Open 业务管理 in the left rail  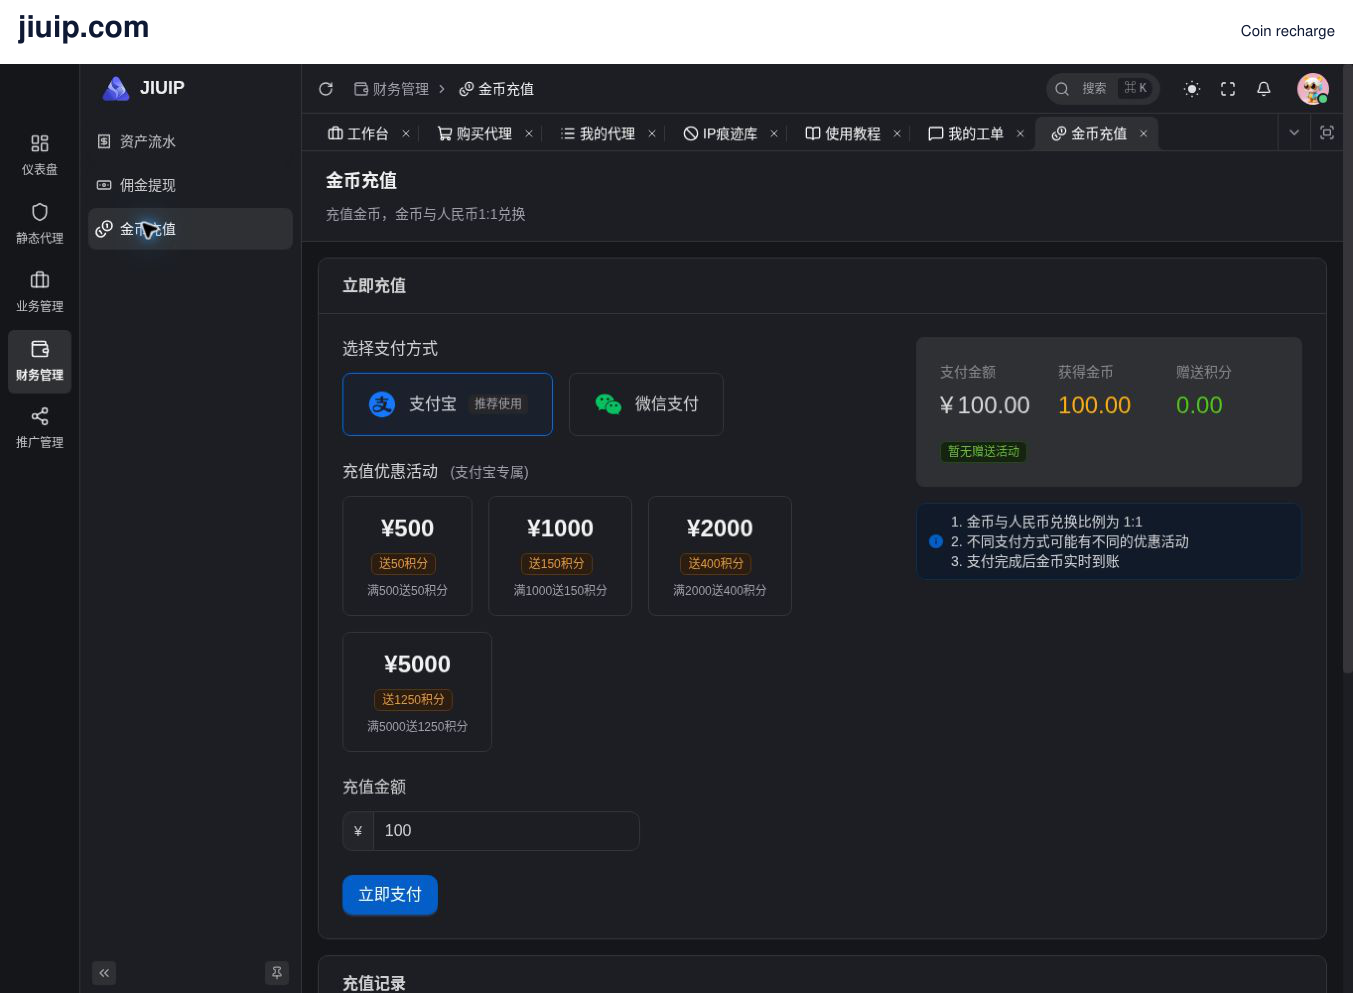click(40, 292)
